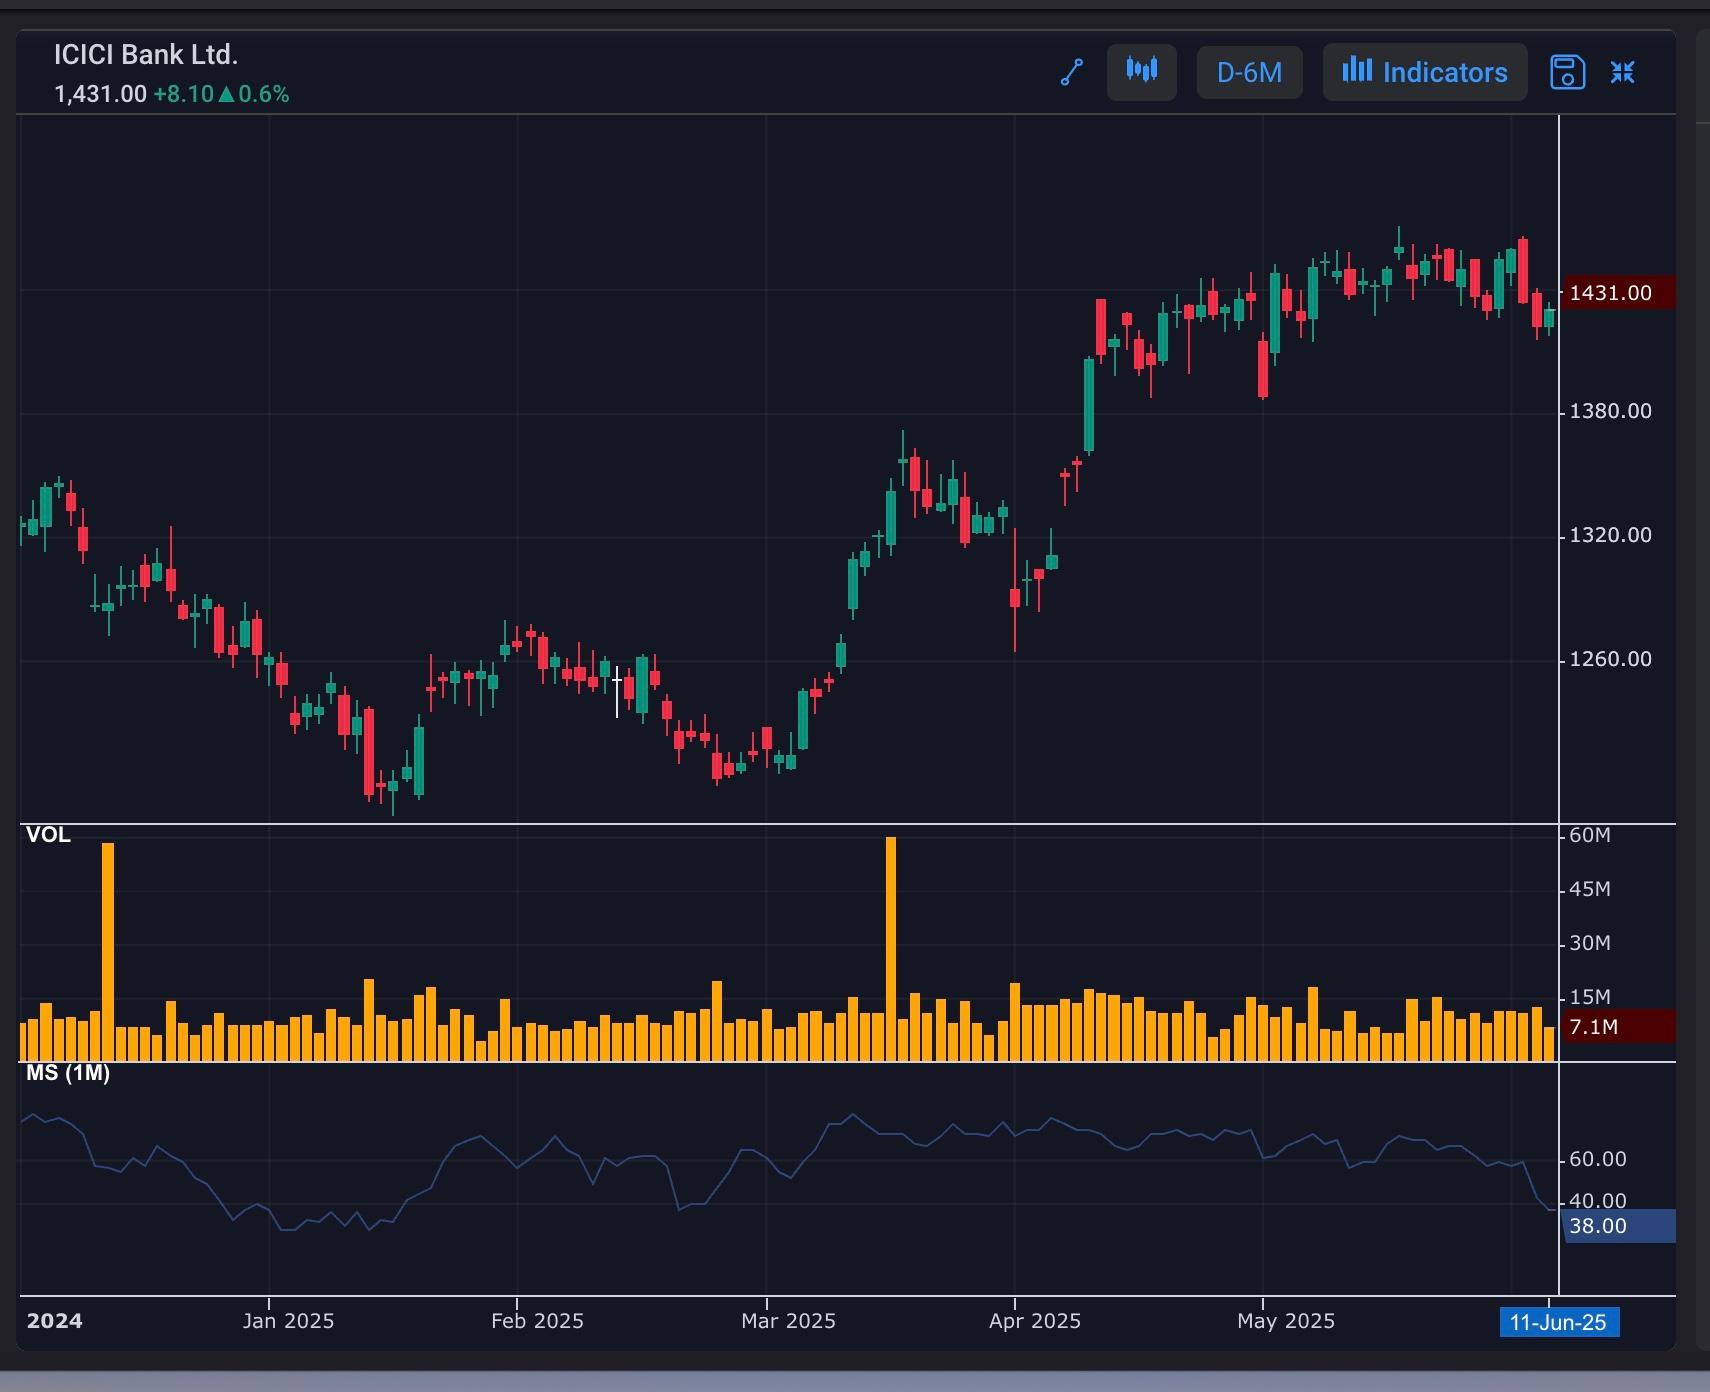Click the May 2025 axis label
Viewport: 1710px width, 1392px height.
1286,1321
